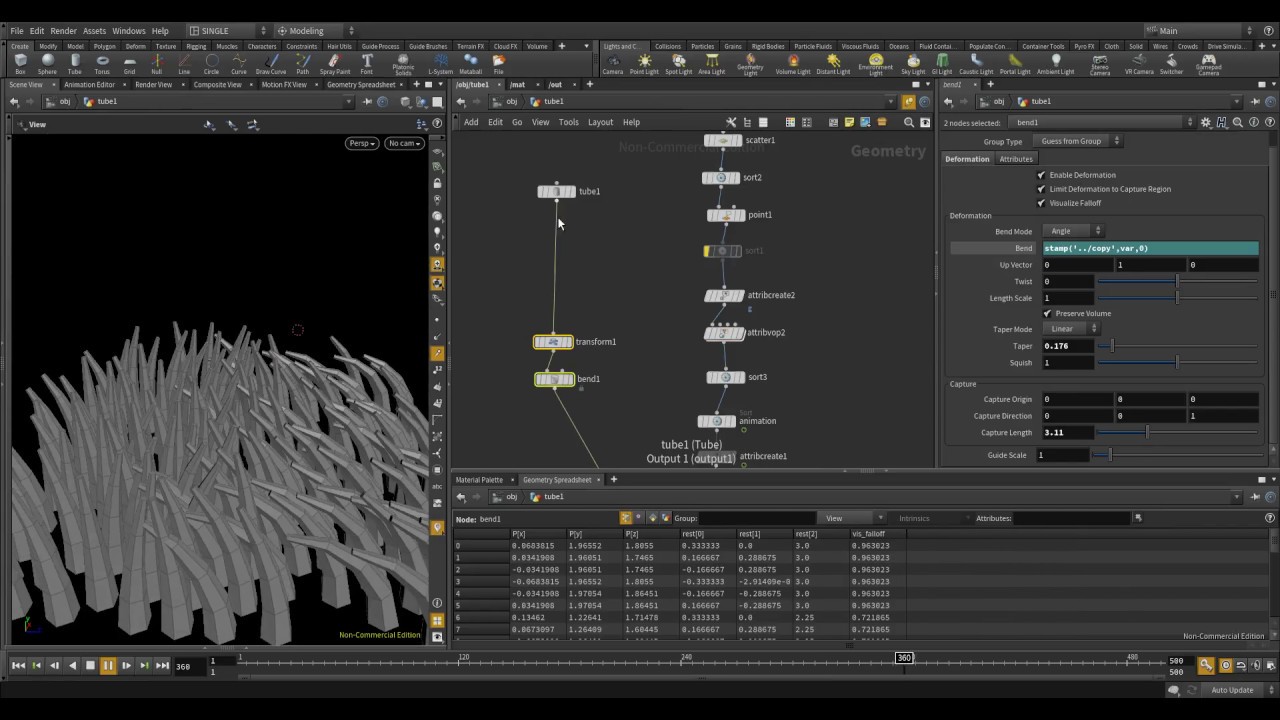1280x720 pixels.
Task: Choose the Grid shelf tool
Action: tap(129, 64)
